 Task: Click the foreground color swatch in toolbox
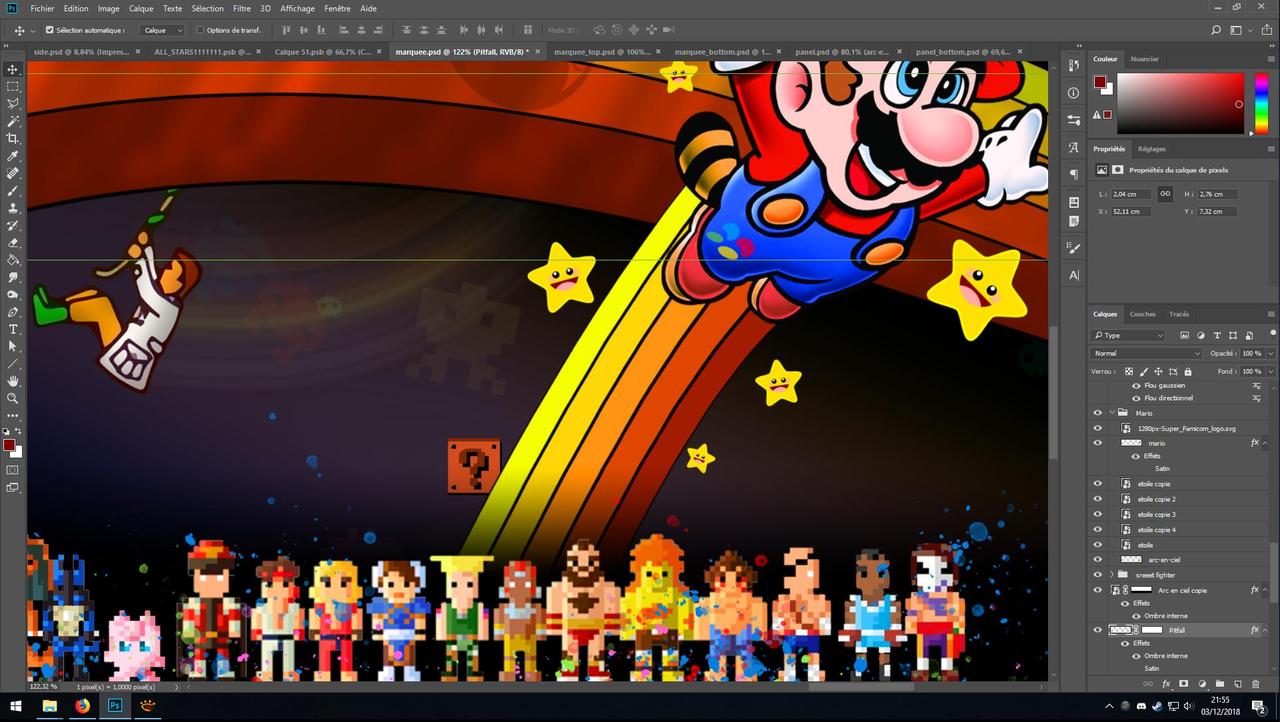[x=9, y=445]
